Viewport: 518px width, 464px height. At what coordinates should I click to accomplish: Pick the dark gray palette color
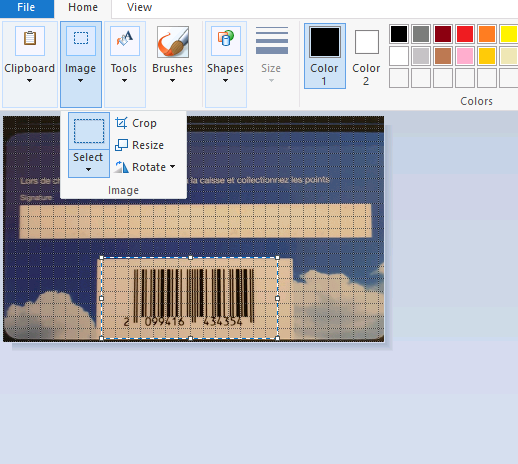point(421,34)
